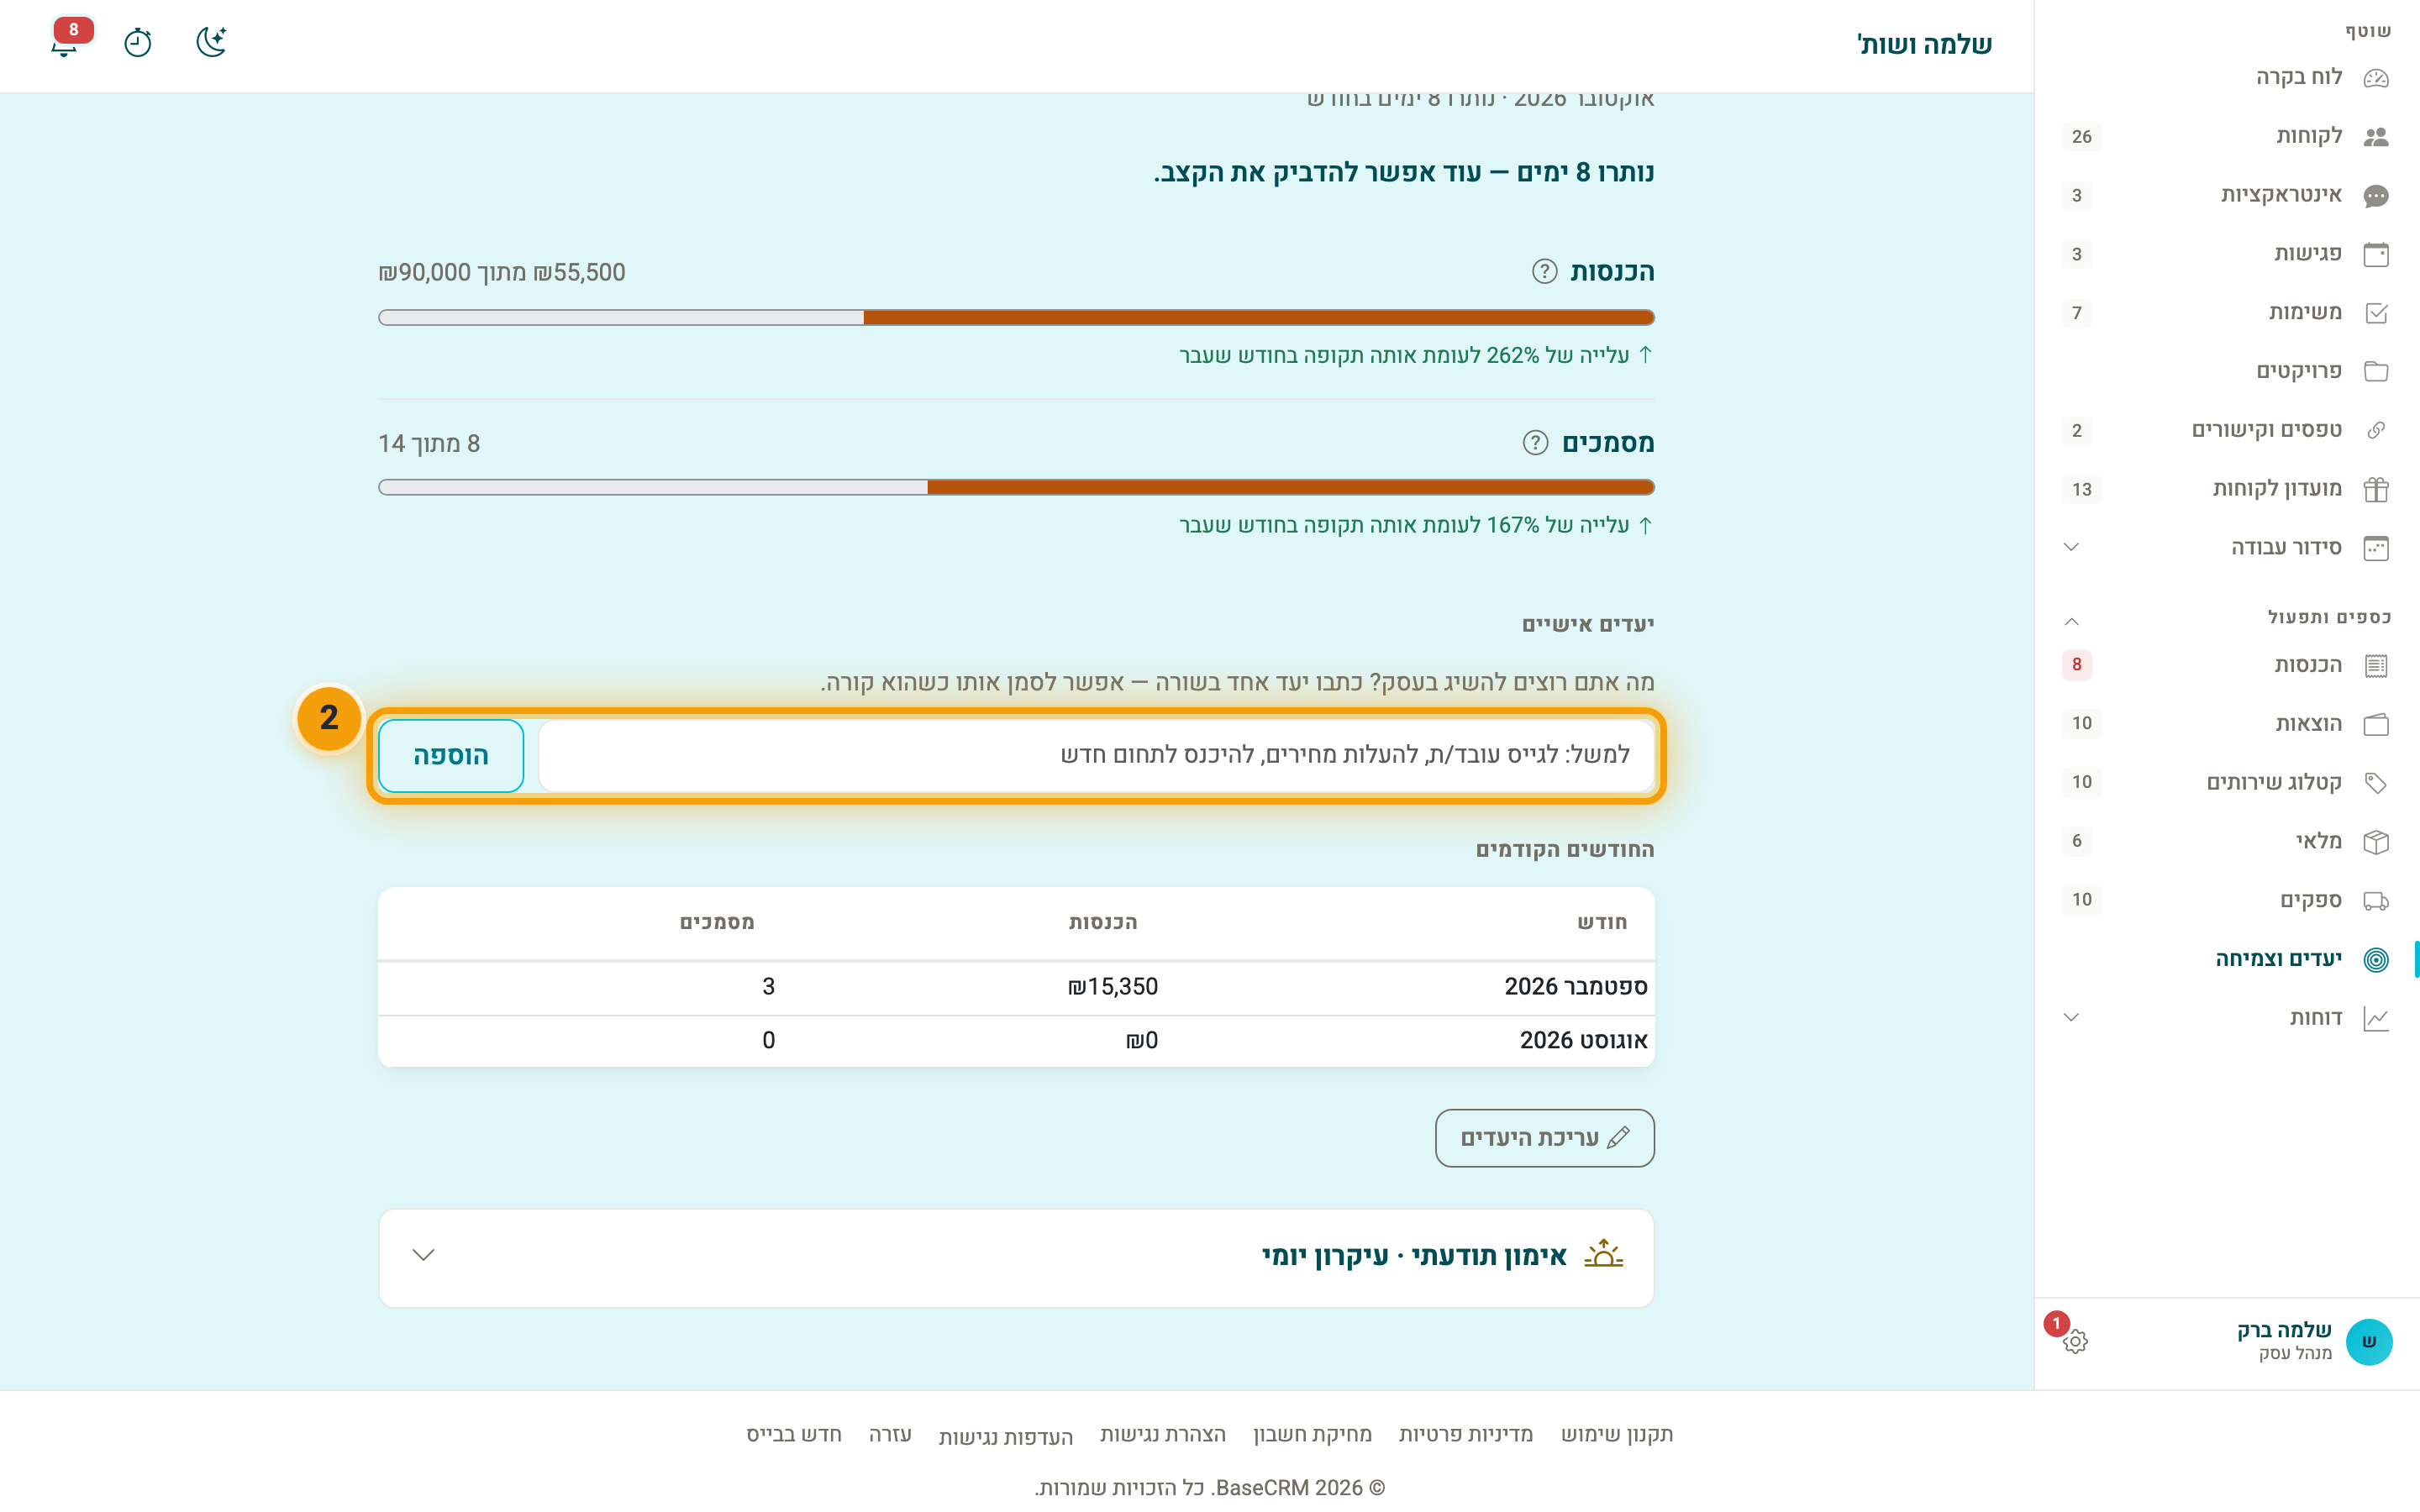Click the customer club gift icon
Image resolution: width=2420 pixels, height=1512 pixels.
[2376, 489]
